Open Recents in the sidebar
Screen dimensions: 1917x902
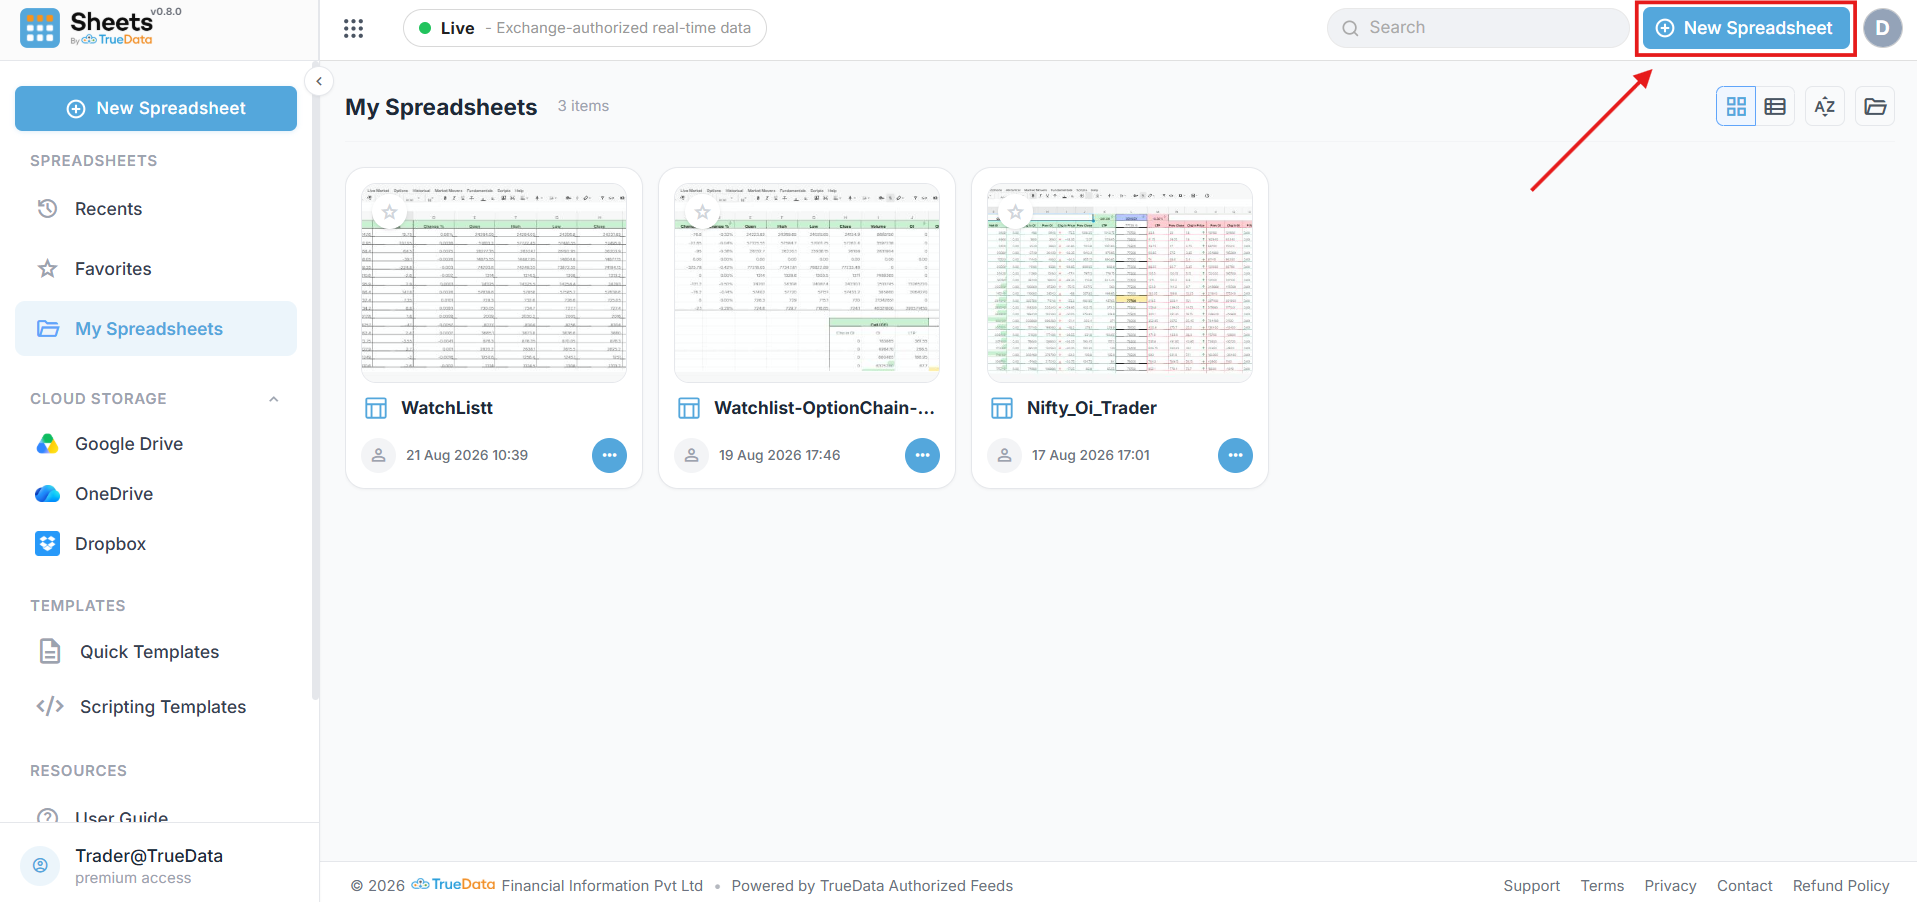[156, 209]
